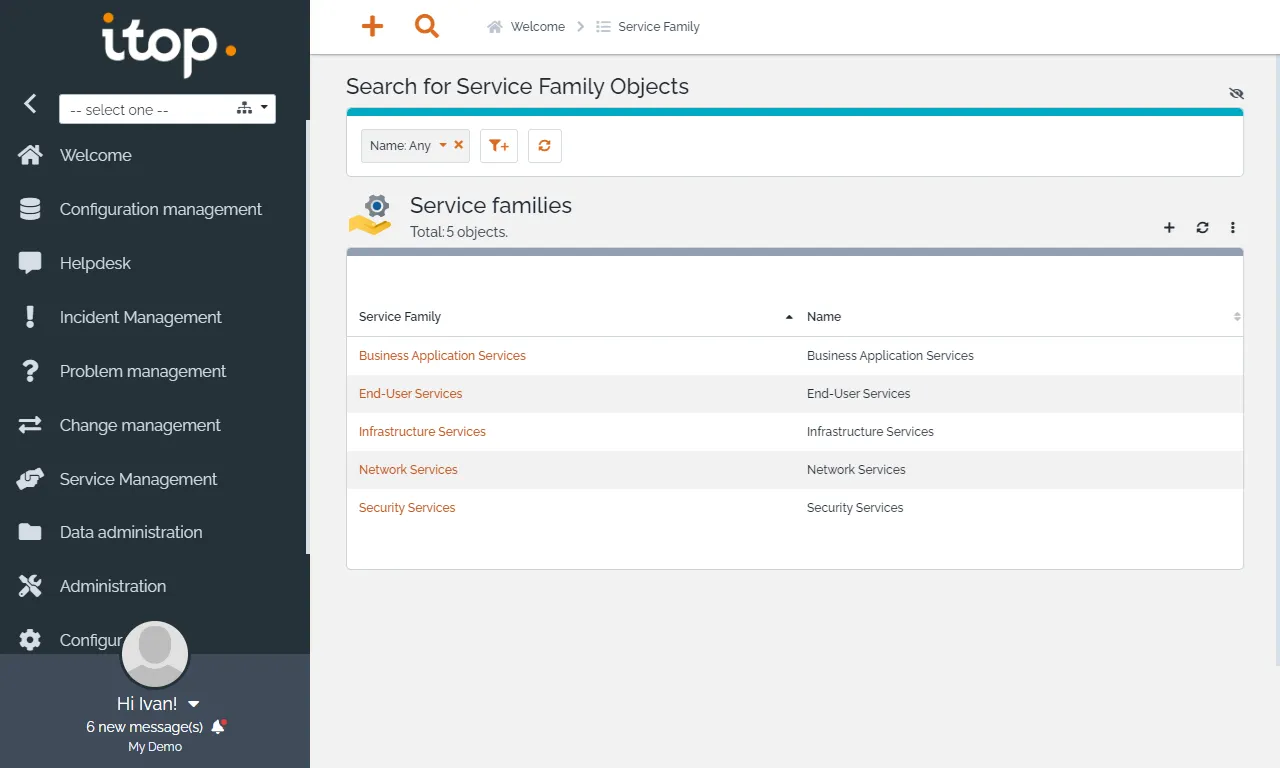Screen dimensions: 1280x768
Task: Click the user avatar picture
Action: pos(155,655)
